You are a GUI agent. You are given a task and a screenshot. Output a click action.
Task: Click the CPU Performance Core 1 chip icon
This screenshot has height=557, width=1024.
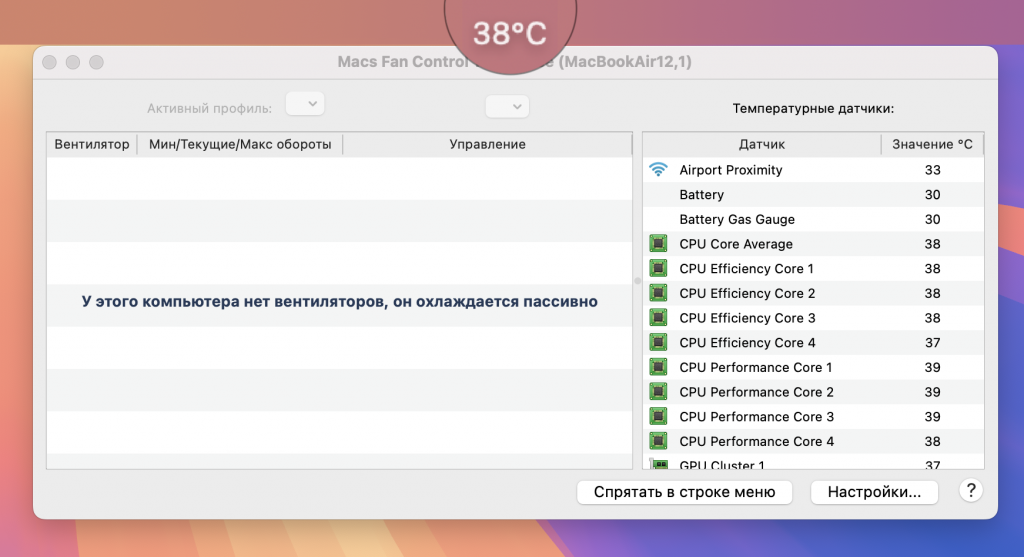pyautogui.click(x=658, y=367)
